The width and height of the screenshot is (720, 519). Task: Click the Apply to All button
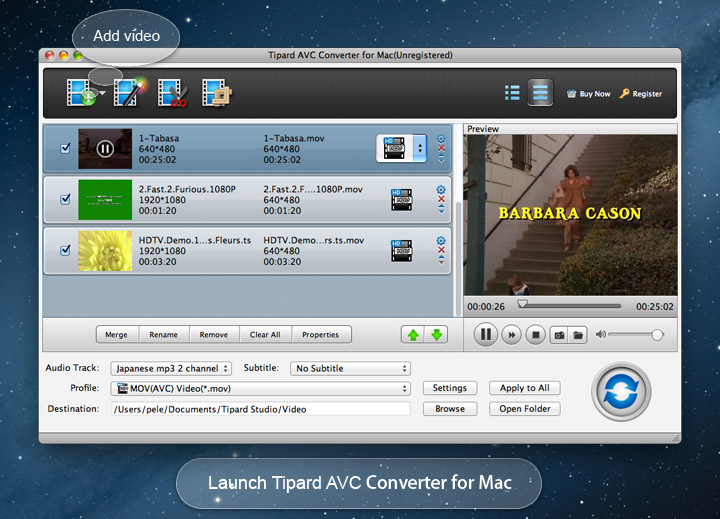[524, 388]
